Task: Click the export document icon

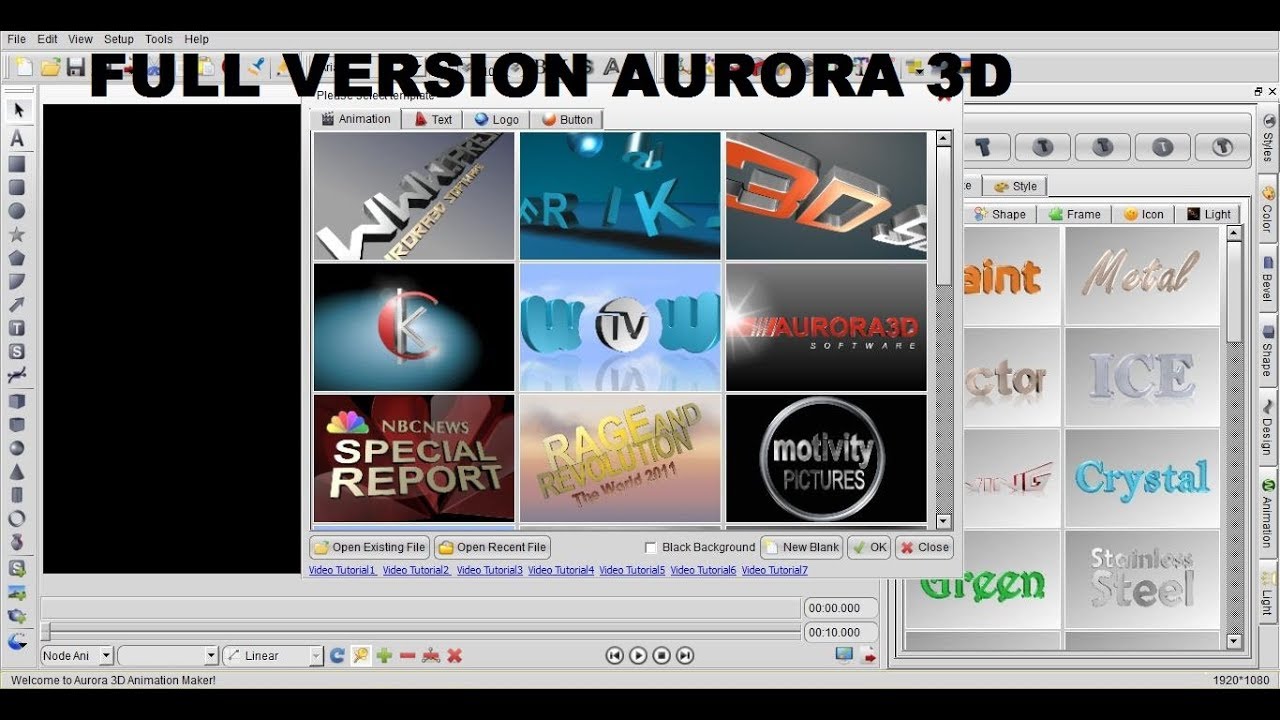Action: 868,655
